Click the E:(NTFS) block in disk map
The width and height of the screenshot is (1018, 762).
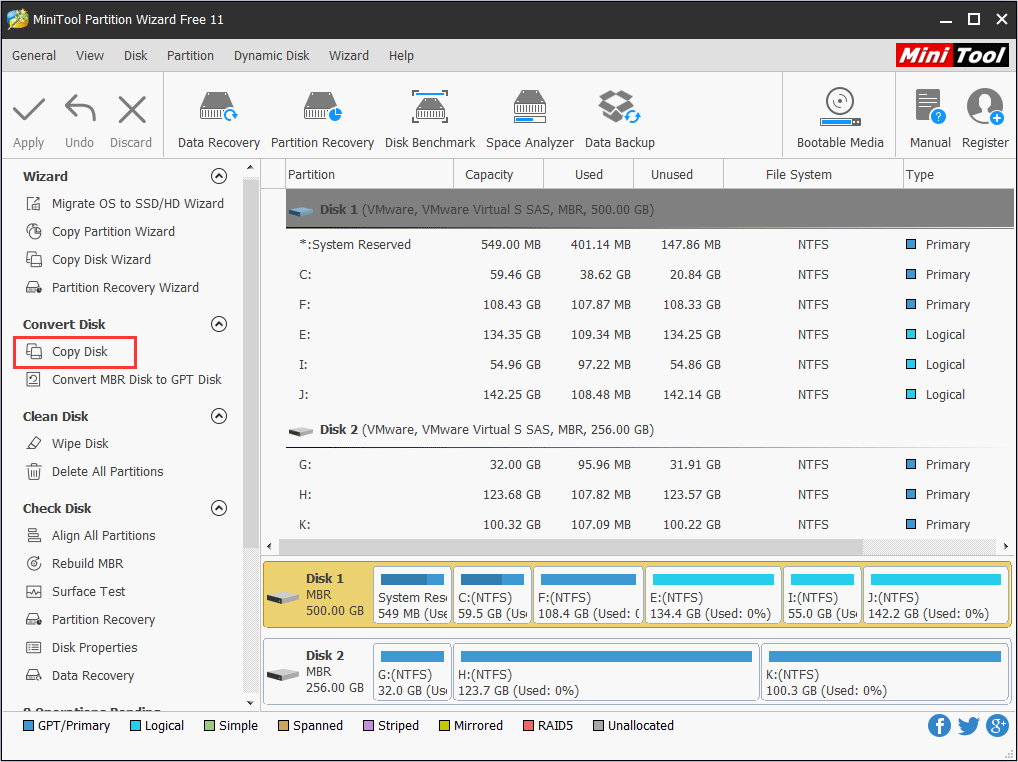(713, 595)
